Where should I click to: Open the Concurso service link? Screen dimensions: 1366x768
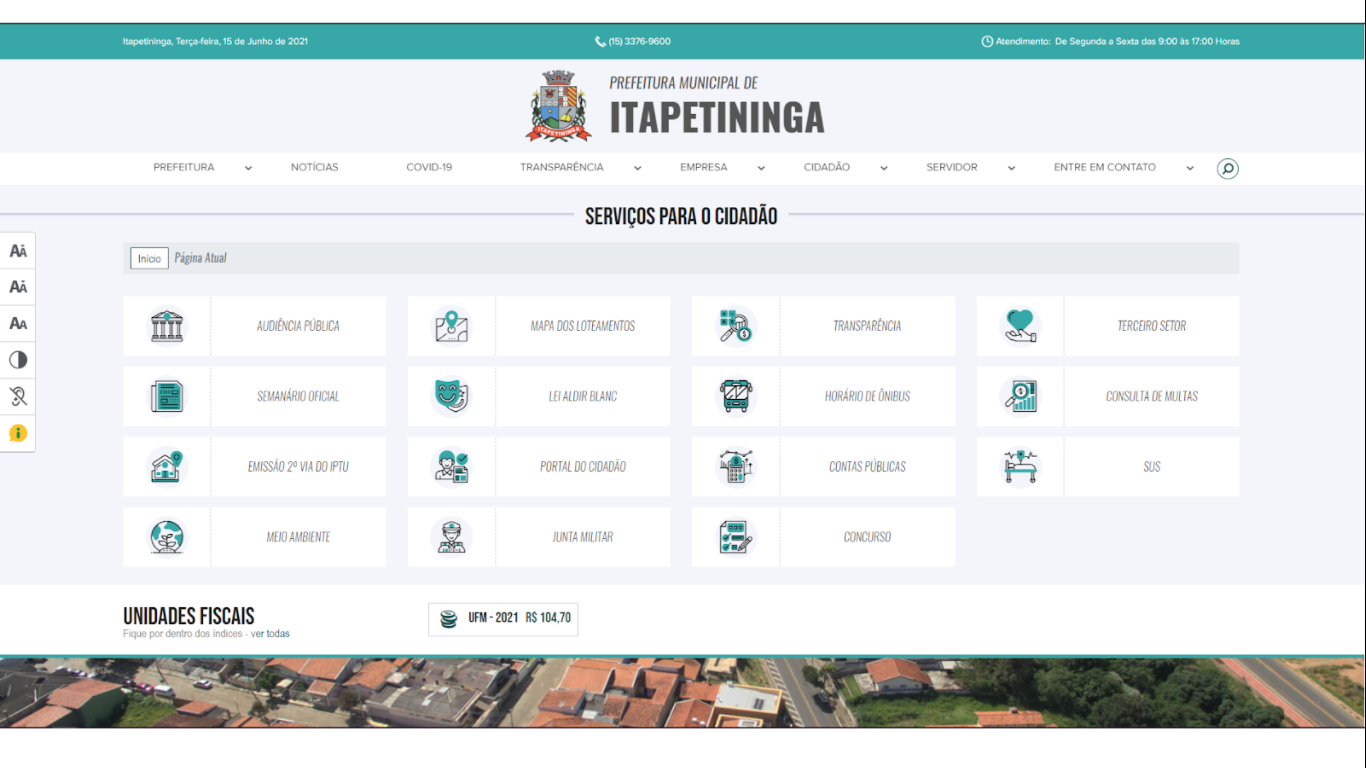point(868,537)
